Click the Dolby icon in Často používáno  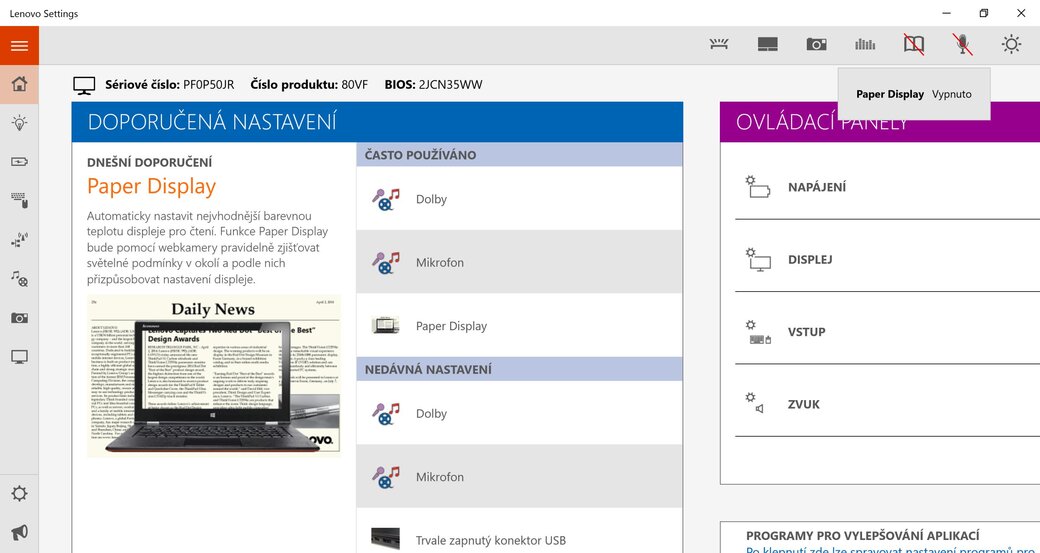coord(385,199)
